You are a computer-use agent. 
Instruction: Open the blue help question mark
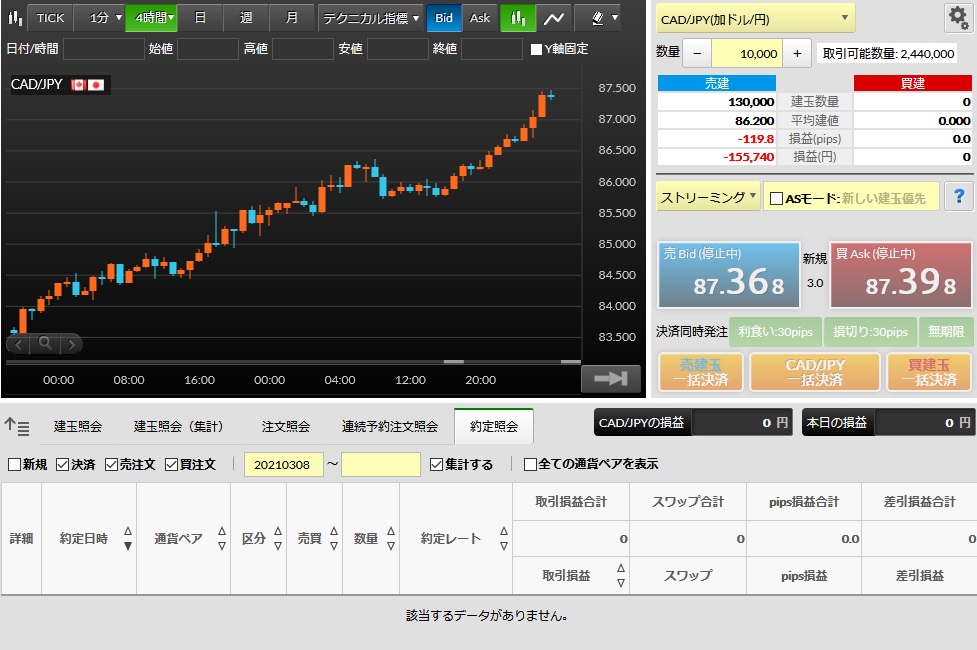point(959,197)
